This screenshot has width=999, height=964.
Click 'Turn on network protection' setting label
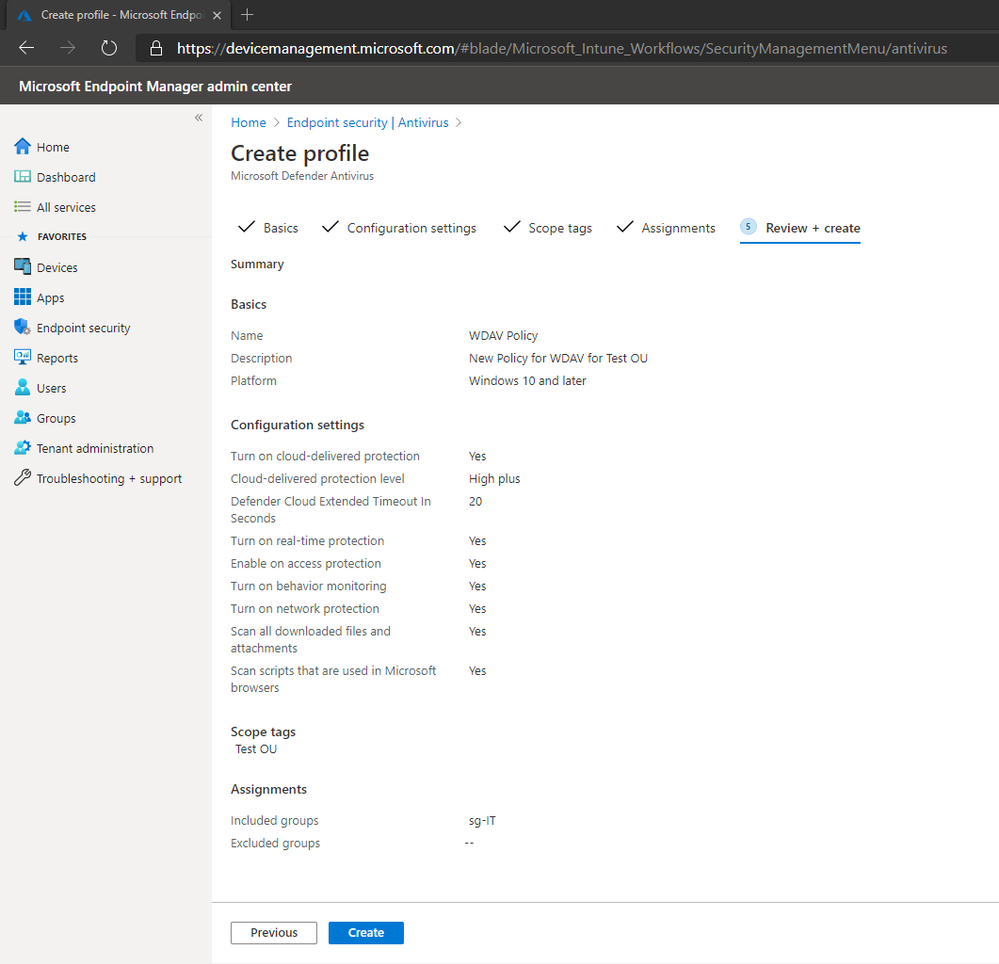tap(305, 608)
